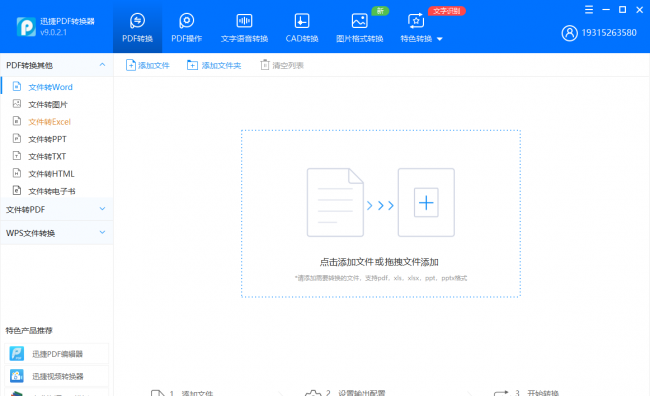This screenshot has height=396, width=650.
Task: Click the WPS文件转换 section label
Action: click(30, 233)
